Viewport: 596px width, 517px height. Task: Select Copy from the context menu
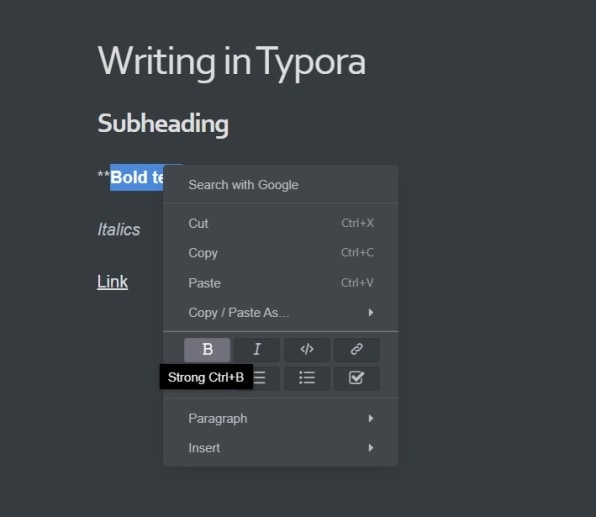(281, 253)
